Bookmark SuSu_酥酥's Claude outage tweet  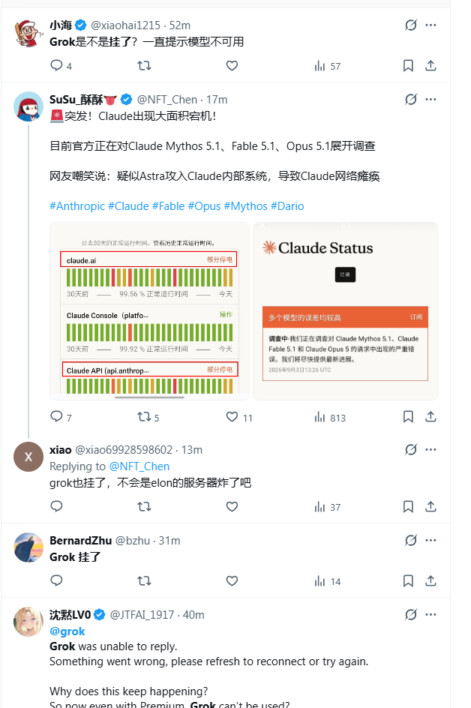[408, 416]
